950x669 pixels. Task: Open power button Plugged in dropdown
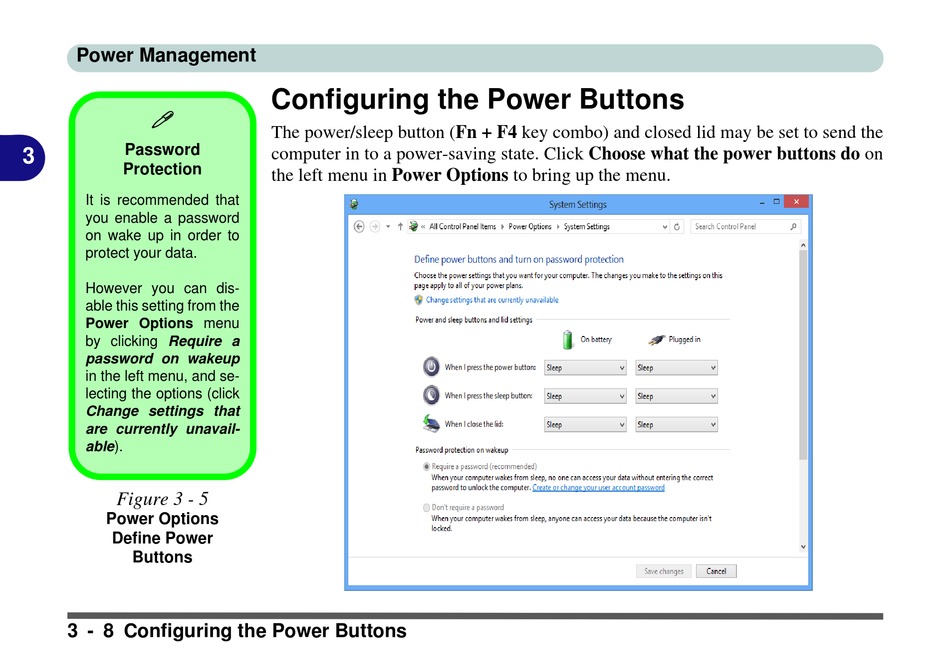tap(676, 368)
